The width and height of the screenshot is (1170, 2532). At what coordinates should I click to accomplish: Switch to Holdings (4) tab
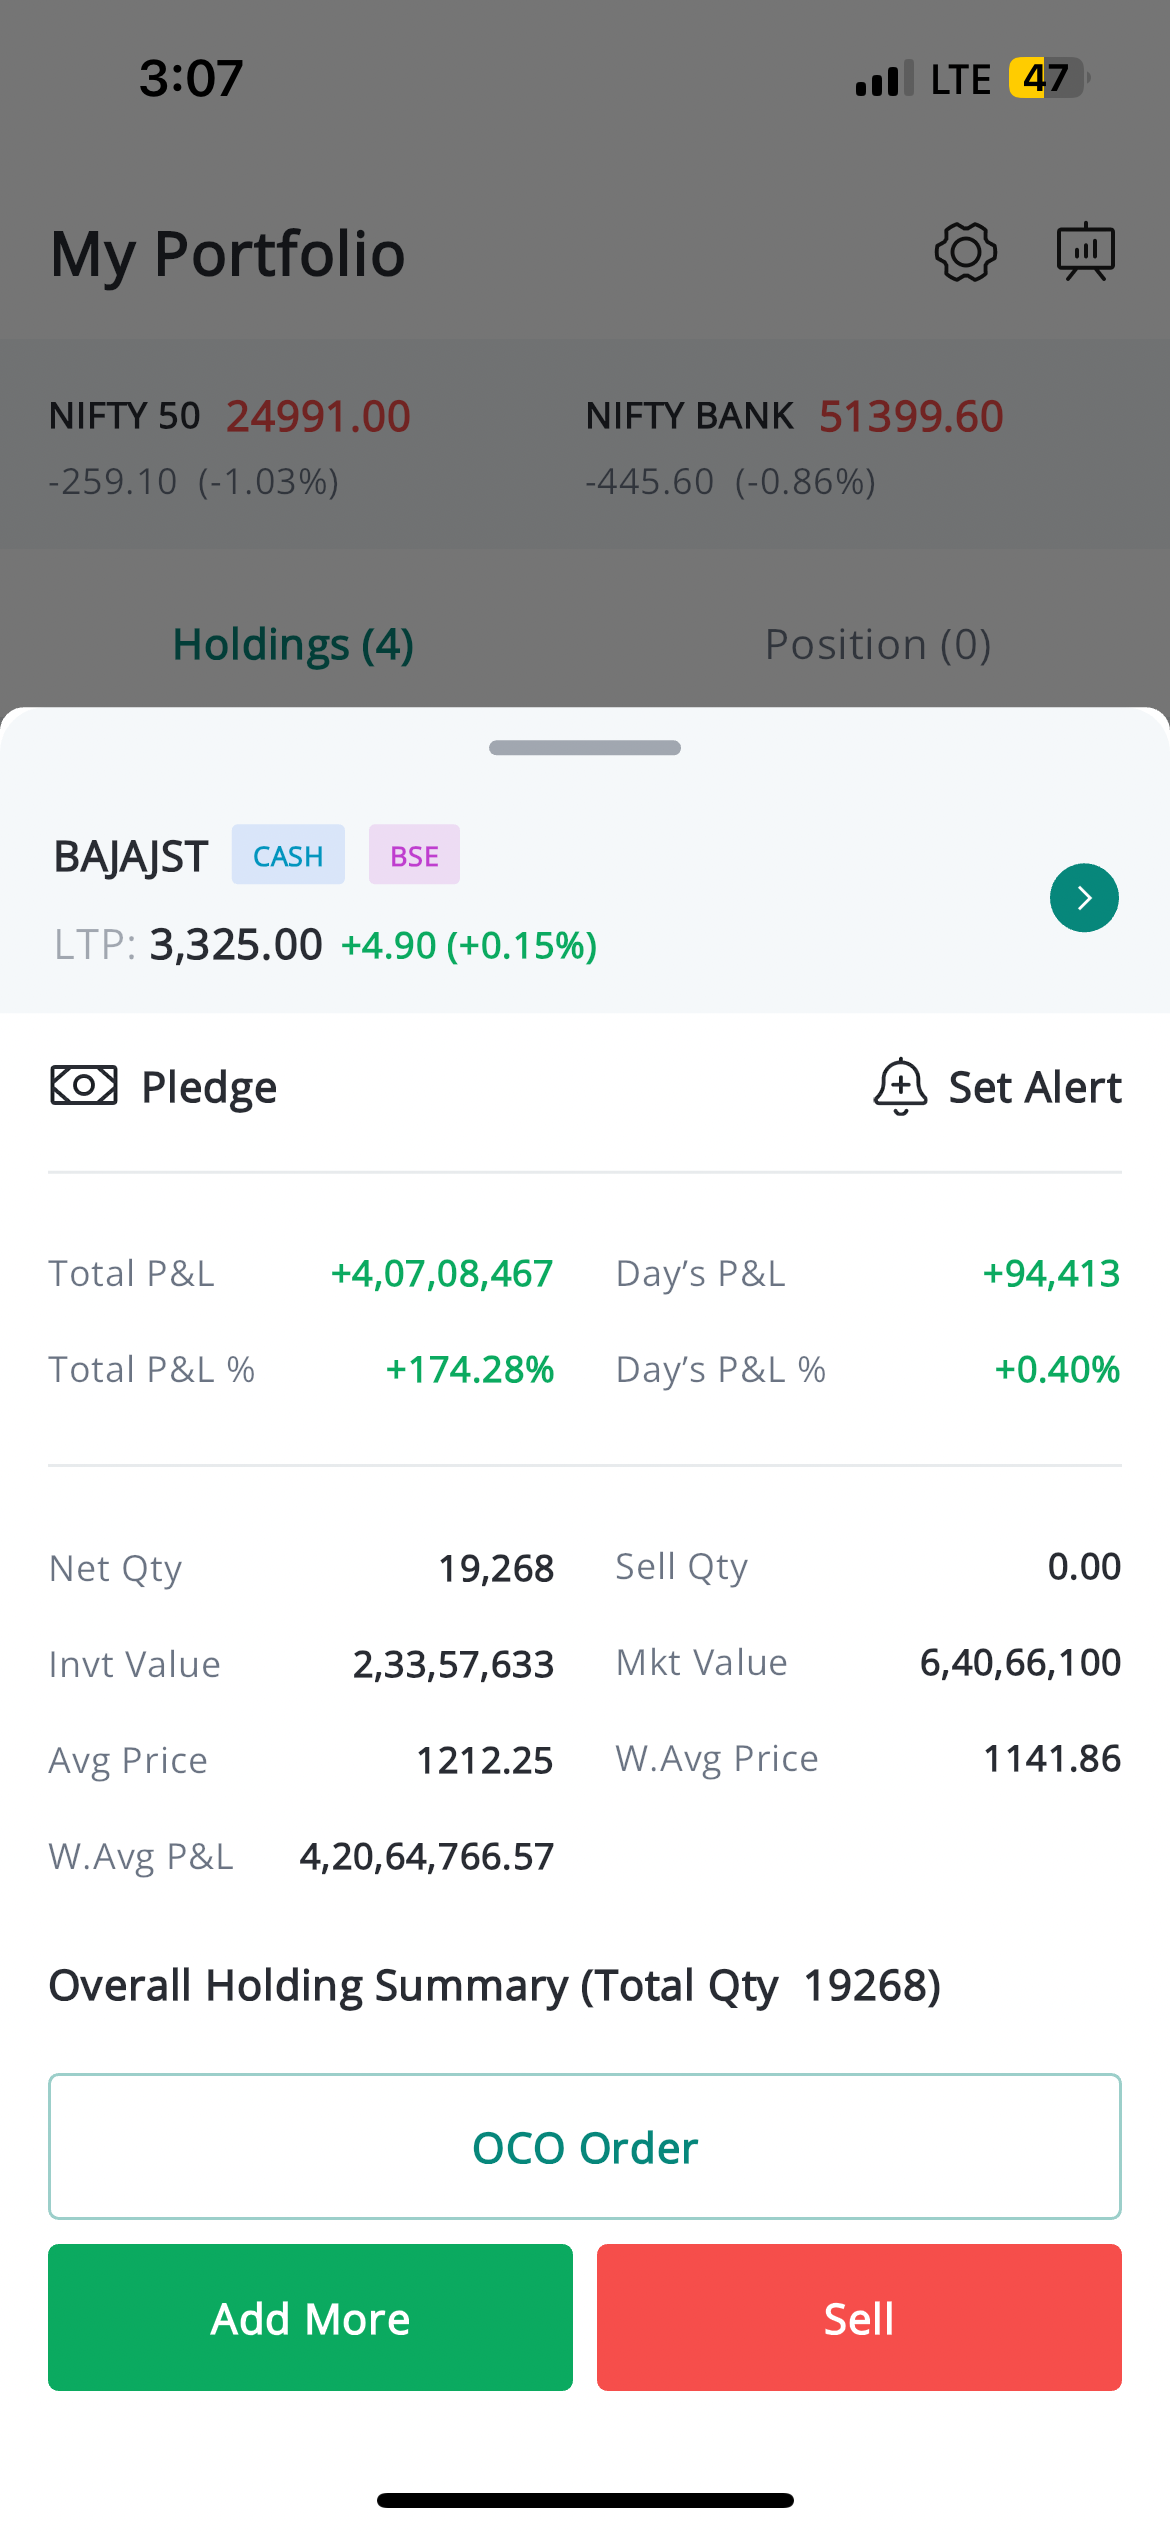click(293, 645)
